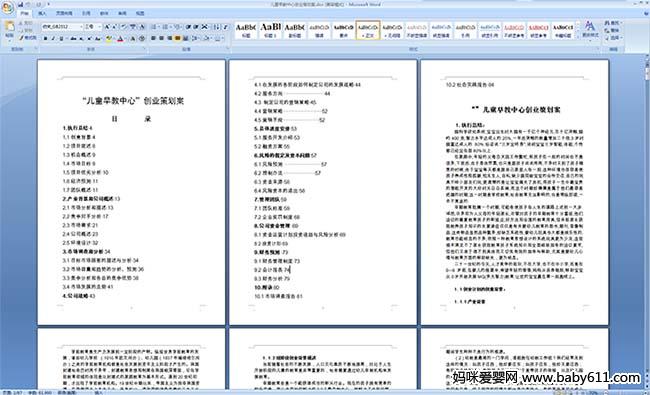Viewport: 650px width, 395px height.
Task: Toggle Bold formatting
Action: point(45,39)
